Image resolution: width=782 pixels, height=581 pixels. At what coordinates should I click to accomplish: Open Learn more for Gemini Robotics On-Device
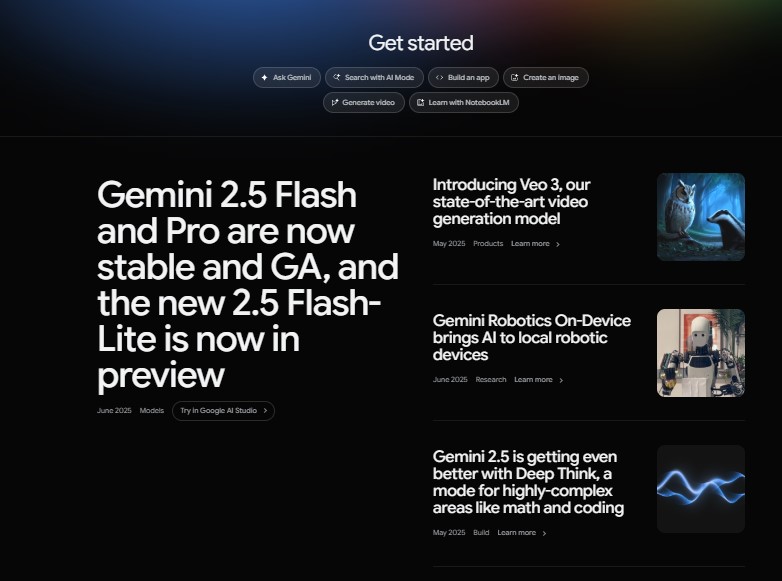[533, 380]
